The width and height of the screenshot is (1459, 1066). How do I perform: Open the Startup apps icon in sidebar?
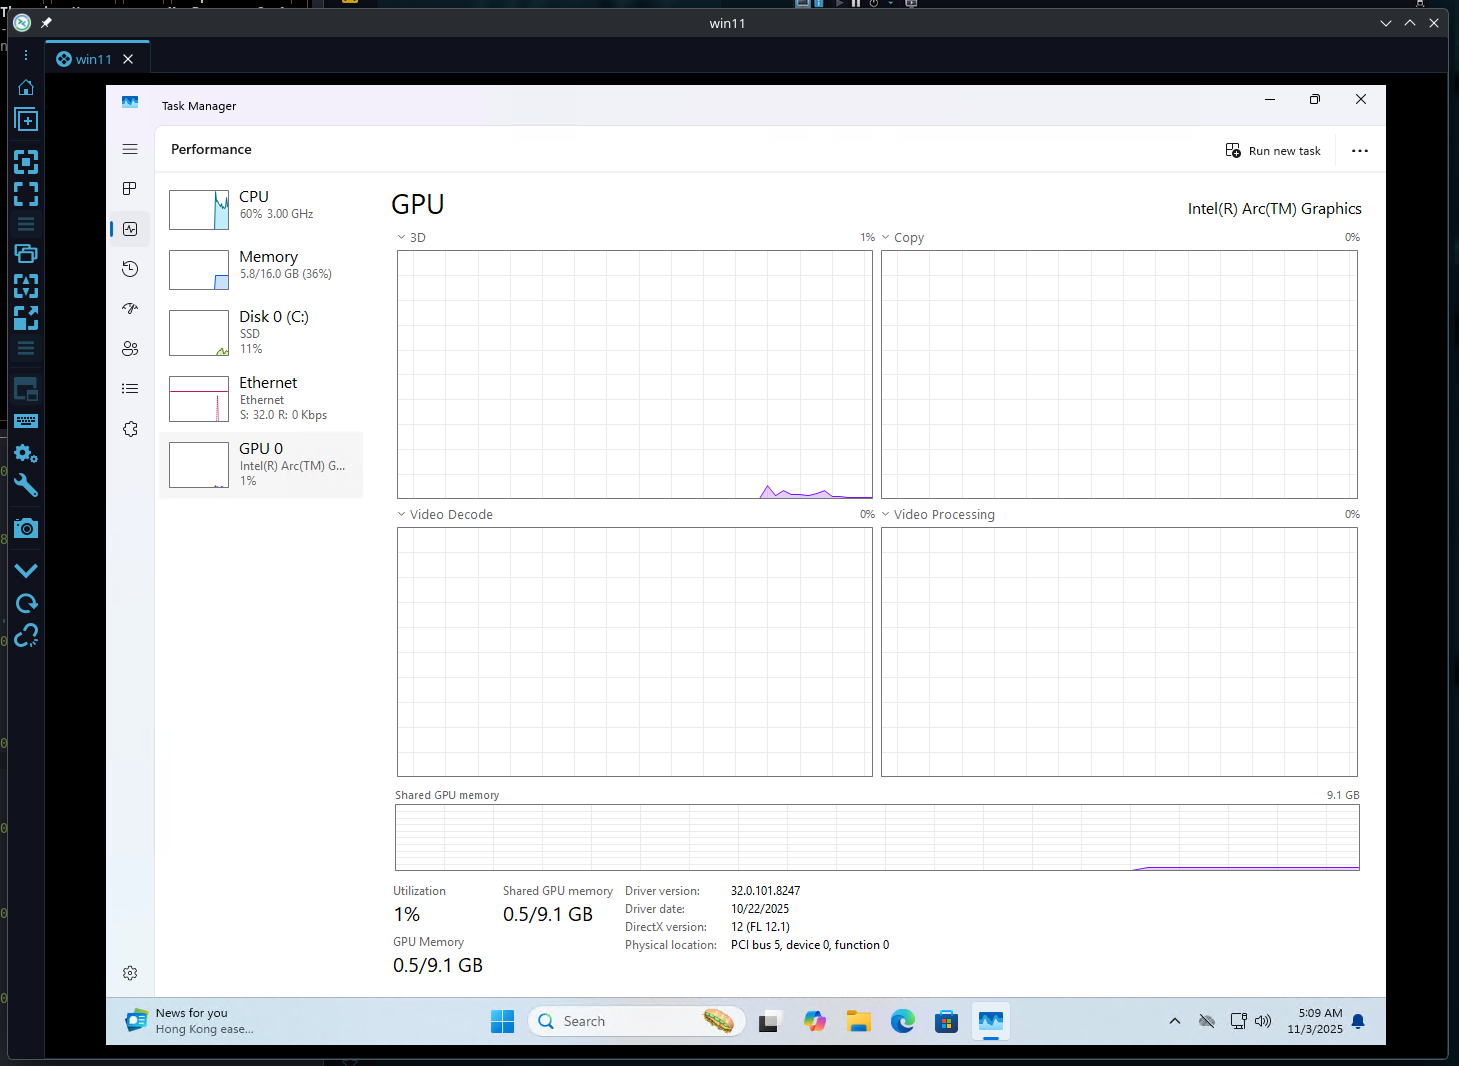[x=130, y=309]
